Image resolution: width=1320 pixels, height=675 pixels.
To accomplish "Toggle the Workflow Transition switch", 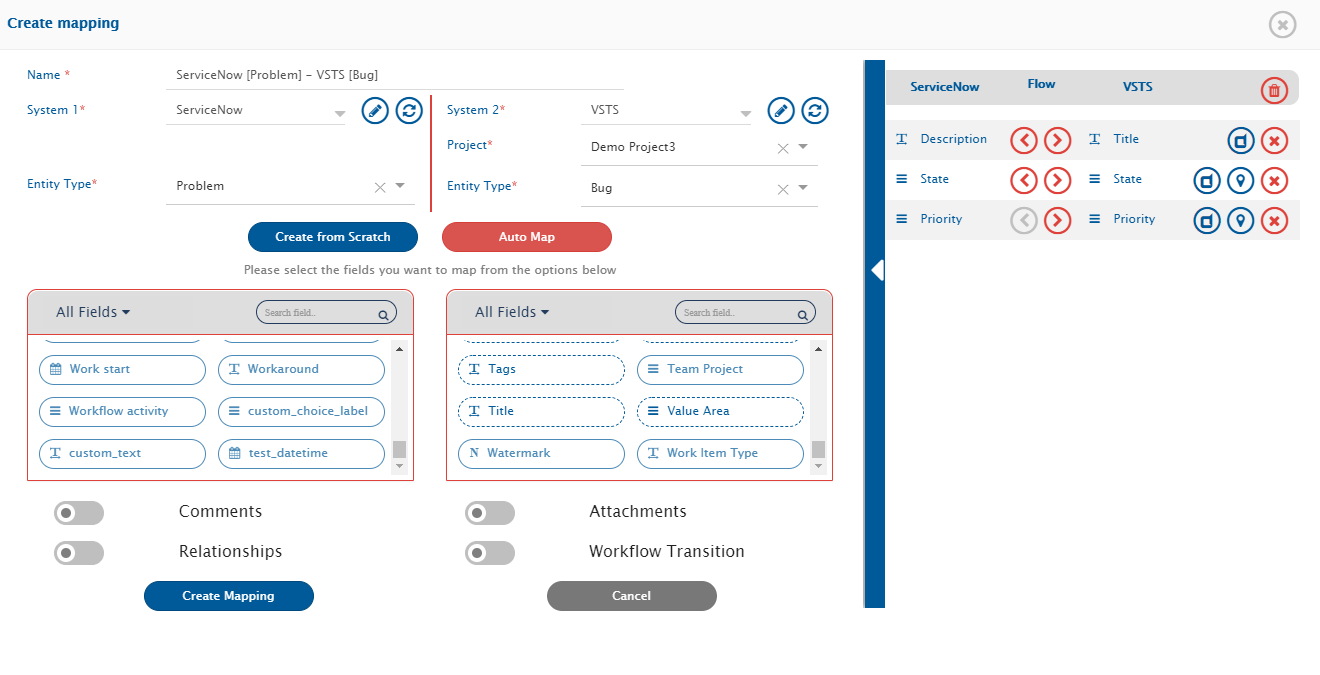I will (490, 553).
